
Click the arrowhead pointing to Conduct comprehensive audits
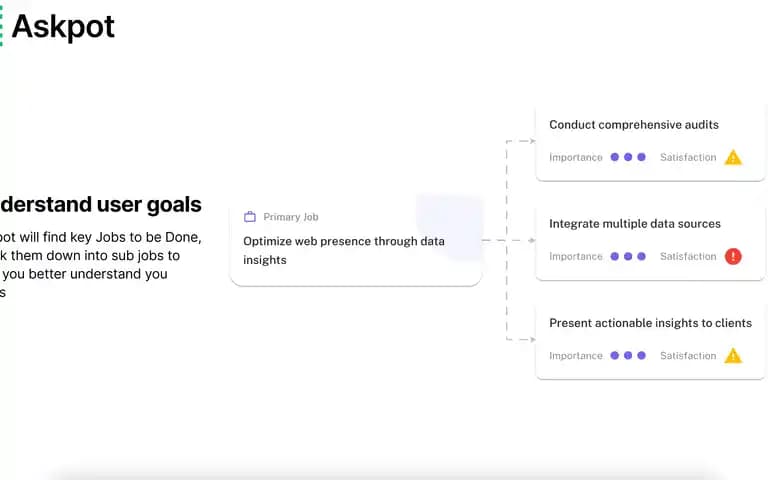coord(532,141)
